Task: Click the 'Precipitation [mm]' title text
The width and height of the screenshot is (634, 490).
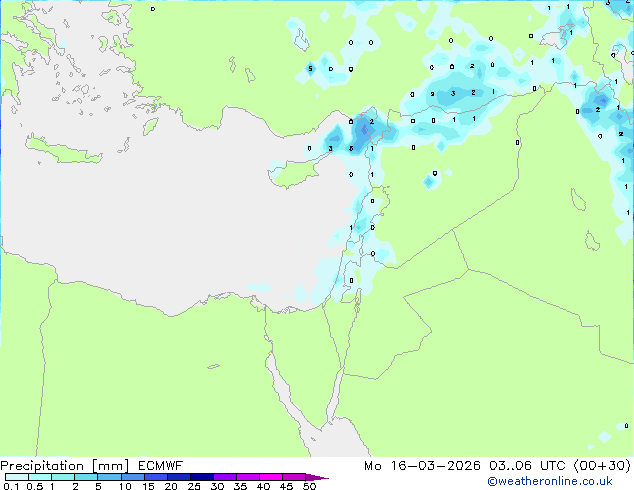Action: pos(65,466)
